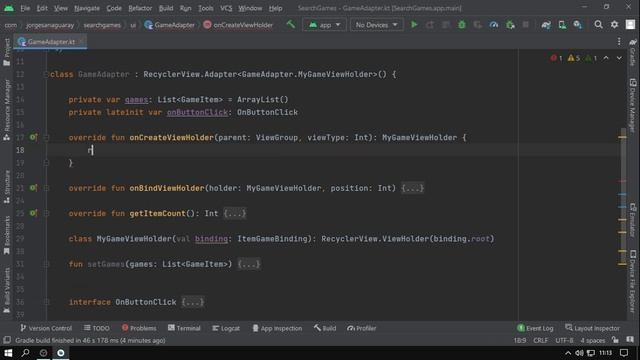Viewport: 640px width, 360px height.
Task: Start debugging with the bug icon
Action: pos(462,25)
